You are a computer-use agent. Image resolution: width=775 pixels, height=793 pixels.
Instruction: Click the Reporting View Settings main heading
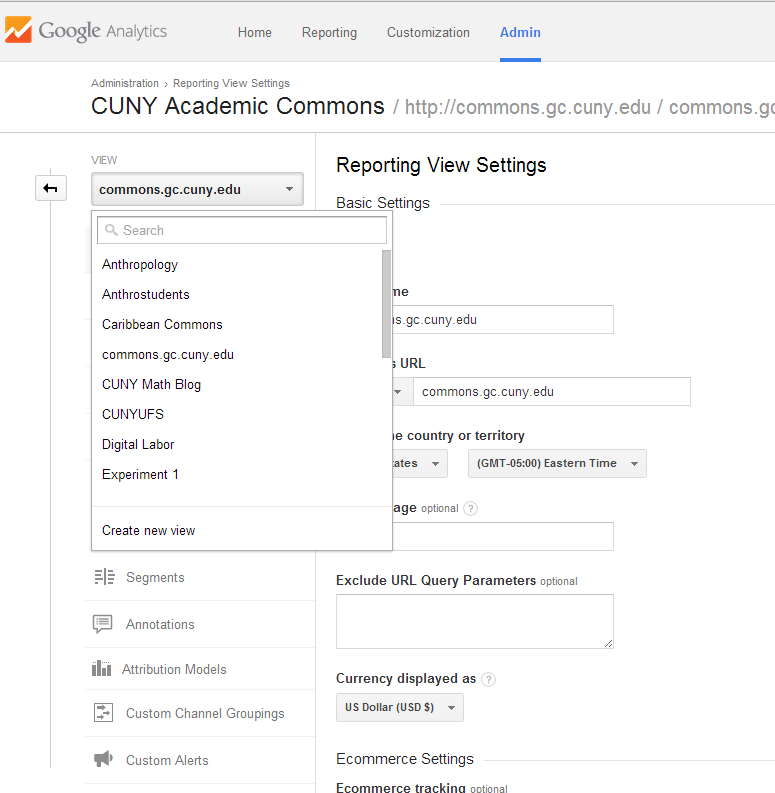pos(441,165)
